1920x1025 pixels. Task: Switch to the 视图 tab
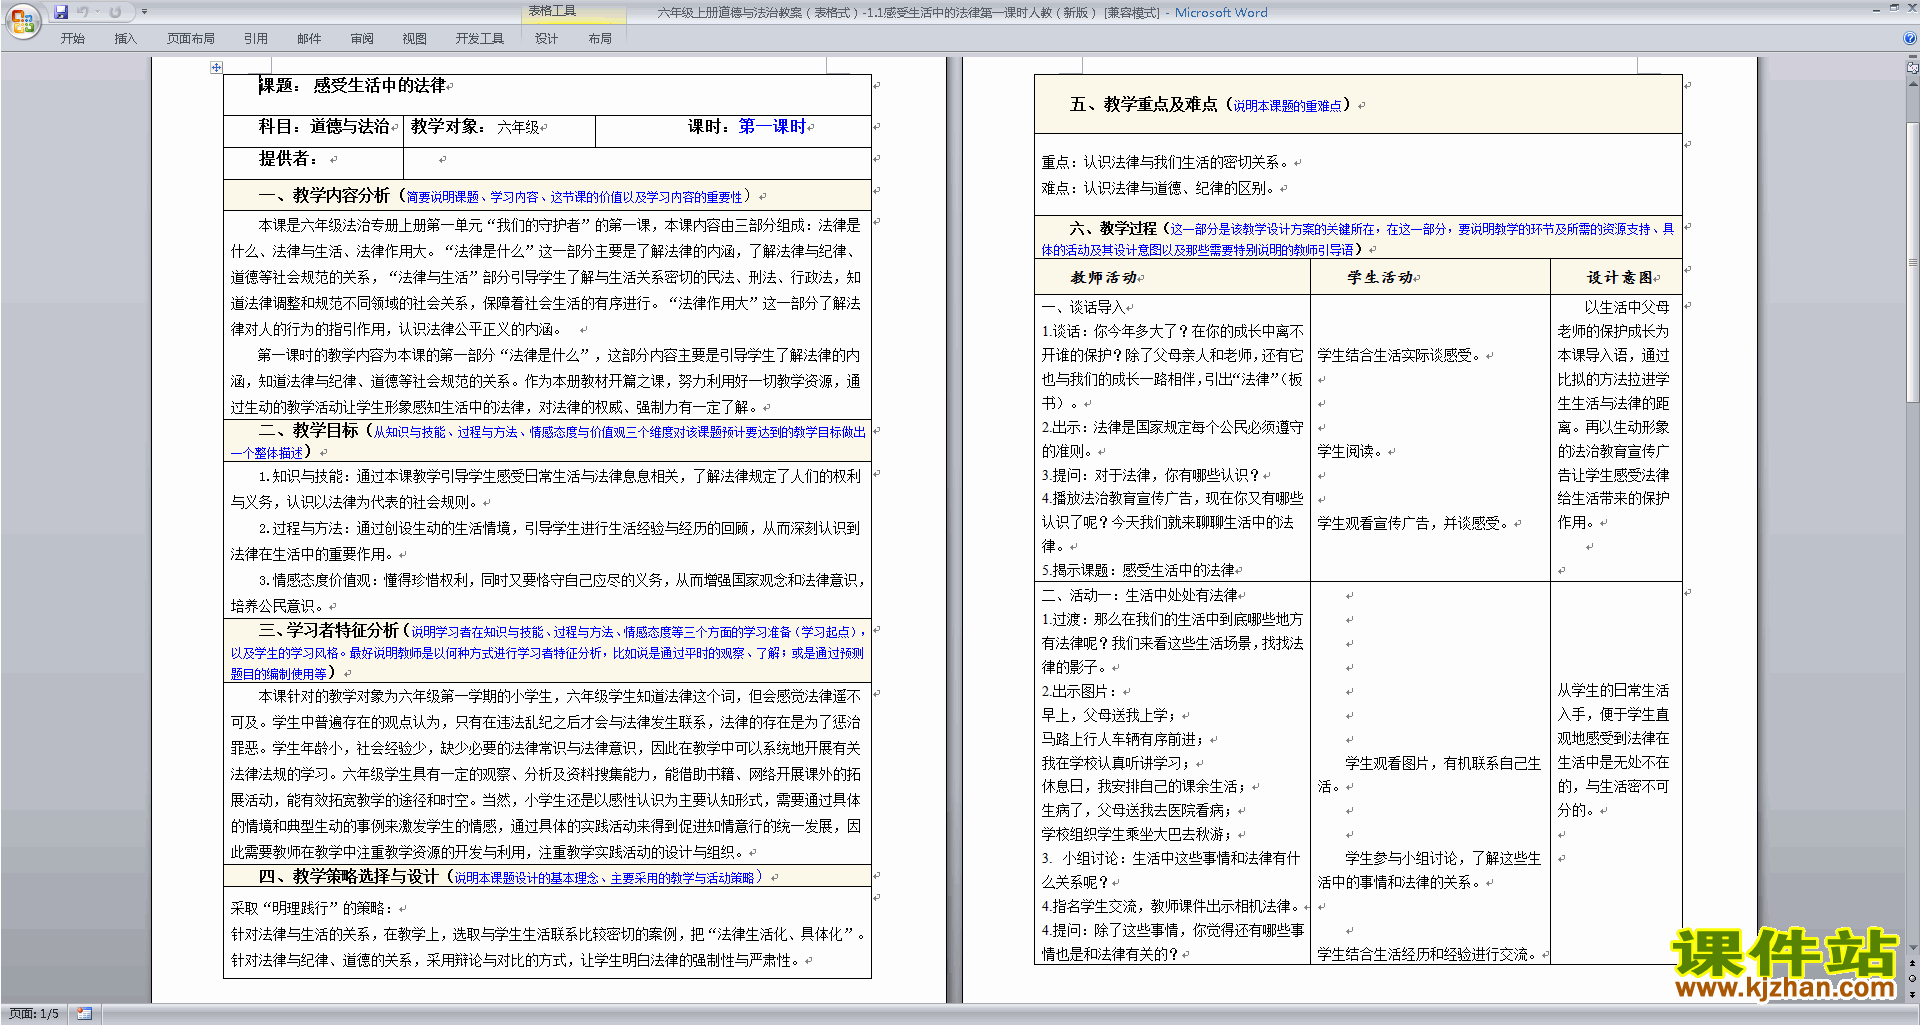[415, 39]
